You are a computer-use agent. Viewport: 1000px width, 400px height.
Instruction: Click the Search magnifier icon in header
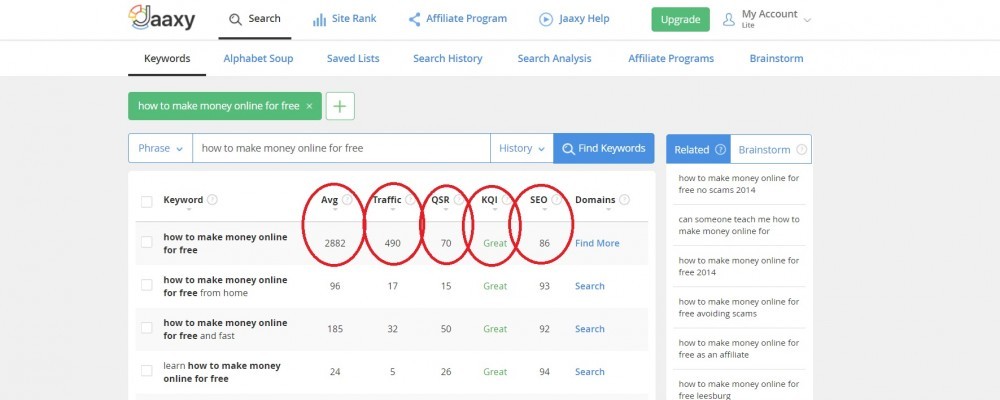click(235, 20)
